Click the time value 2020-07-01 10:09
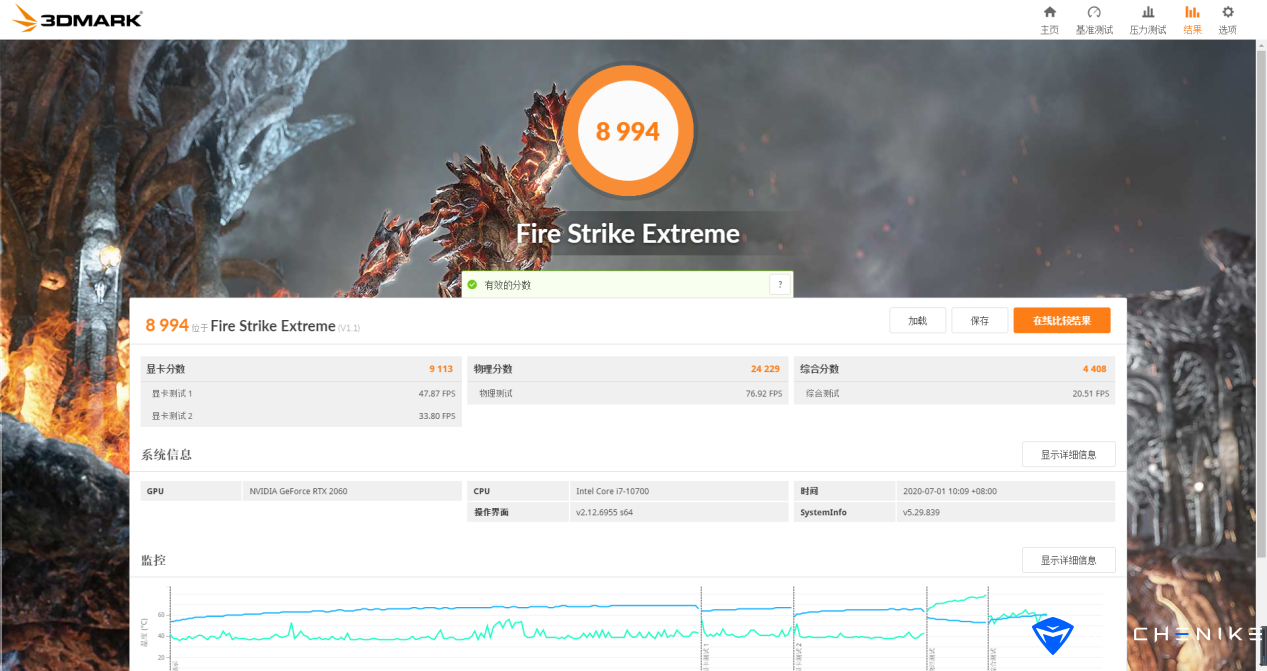 pyautogui.click(x=948, y=491)
